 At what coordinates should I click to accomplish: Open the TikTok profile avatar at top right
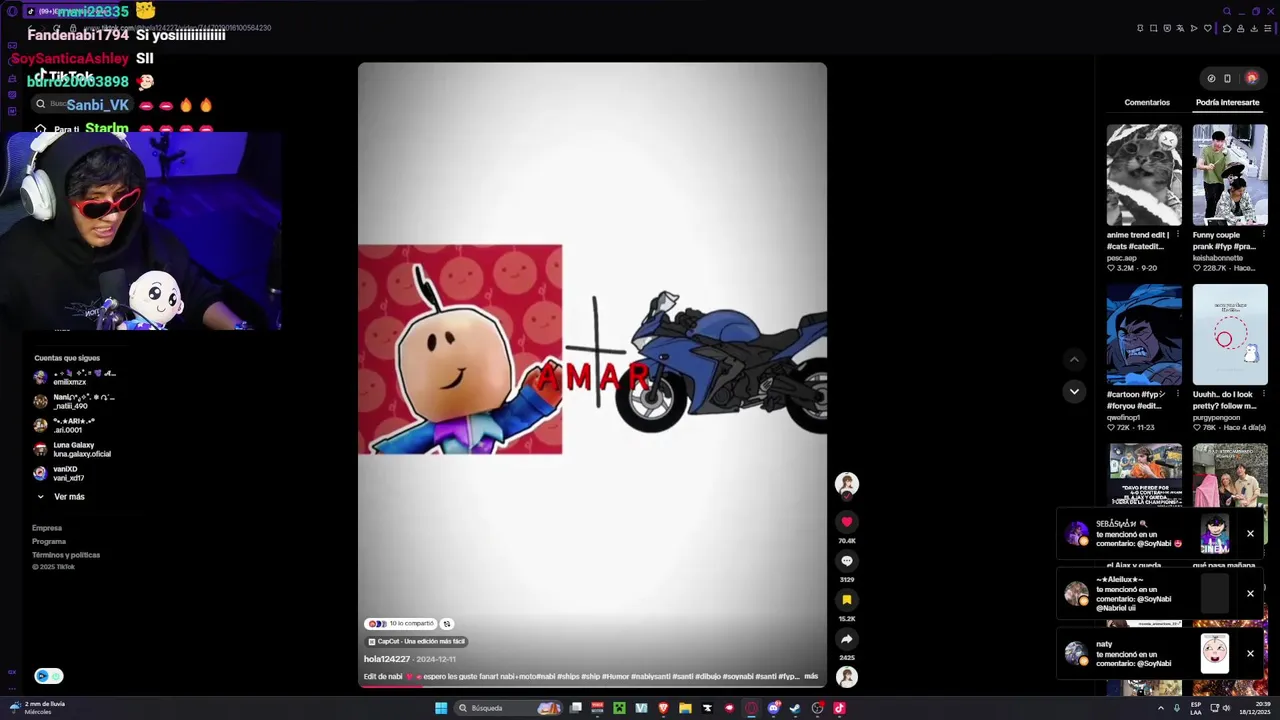coord(1251,78)
